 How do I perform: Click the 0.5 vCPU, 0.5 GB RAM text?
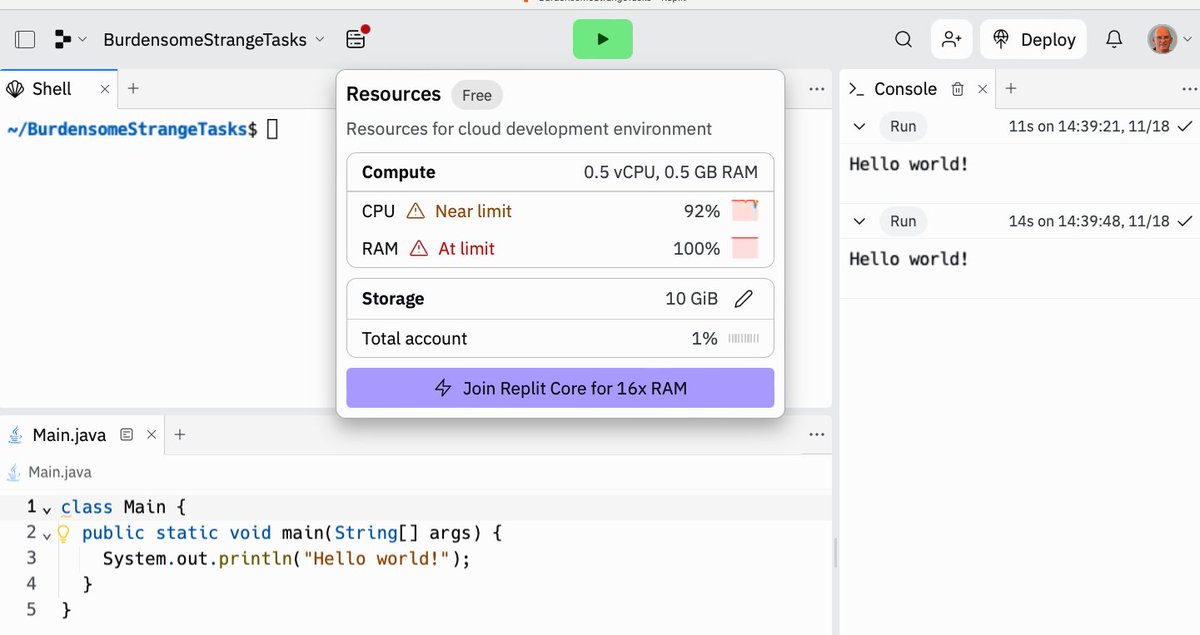[x=671, y=172]
